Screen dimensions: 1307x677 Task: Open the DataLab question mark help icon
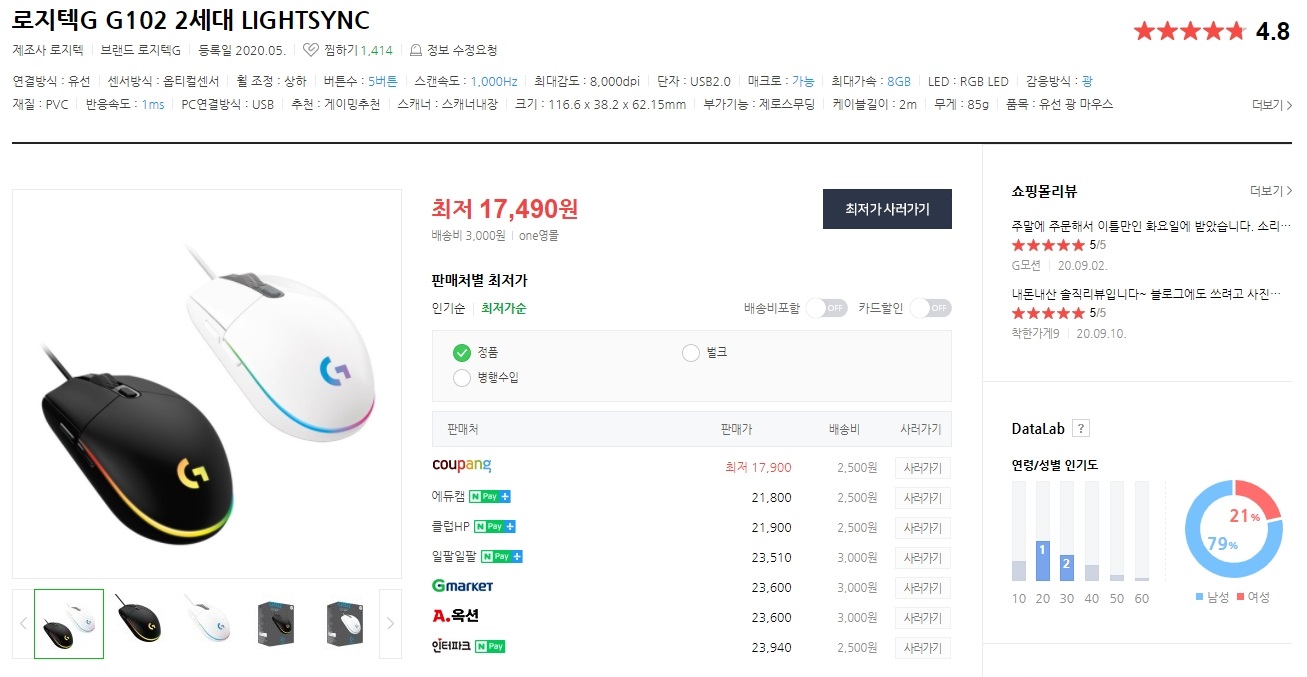(1080, 429)
